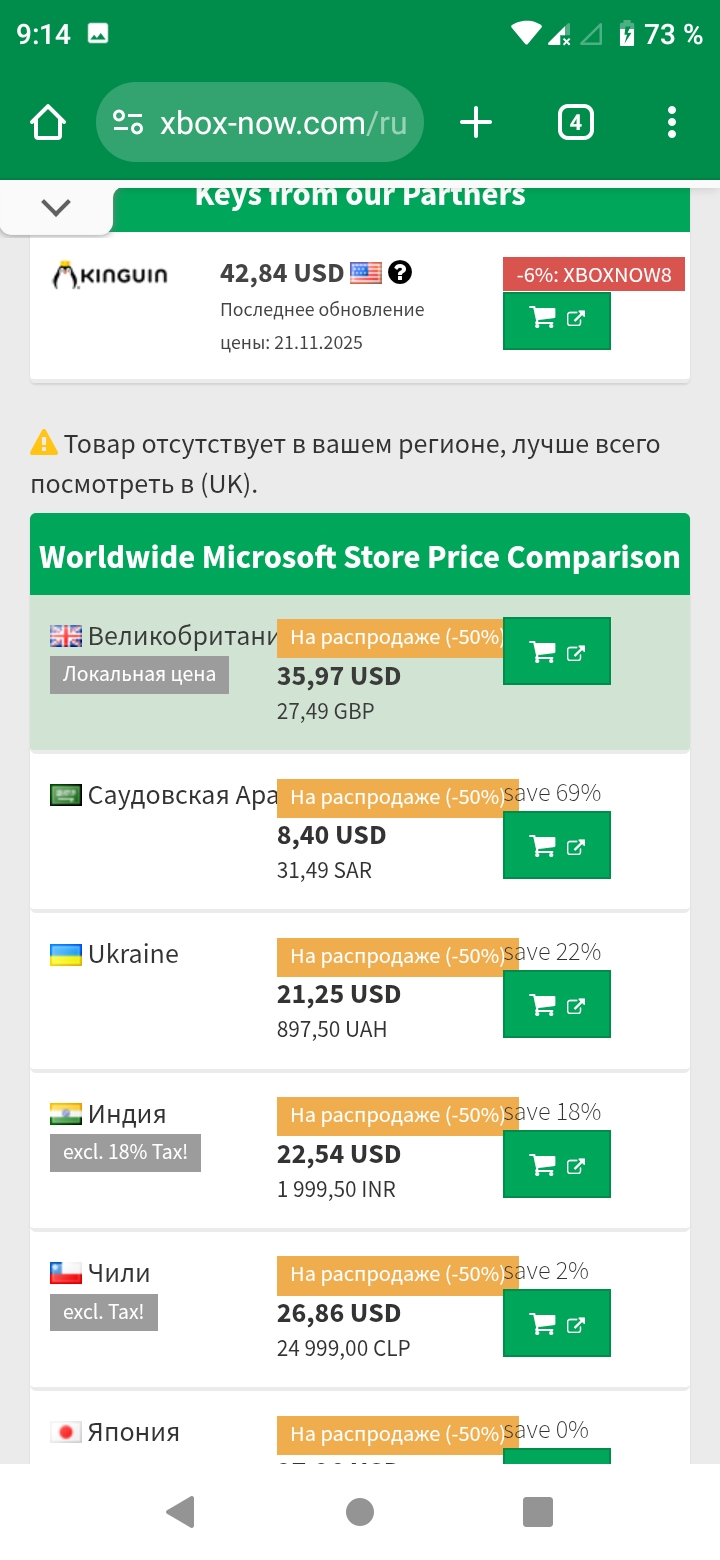Tap the site info icon in address bar

tap(128, 124)
